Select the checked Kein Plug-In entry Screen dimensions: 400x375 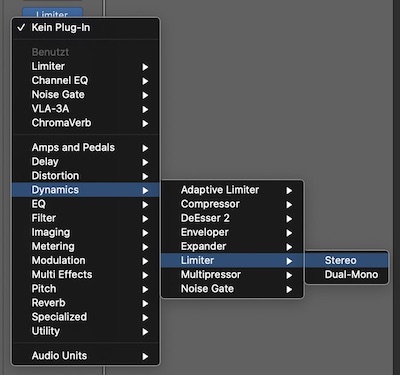point(86,28)
